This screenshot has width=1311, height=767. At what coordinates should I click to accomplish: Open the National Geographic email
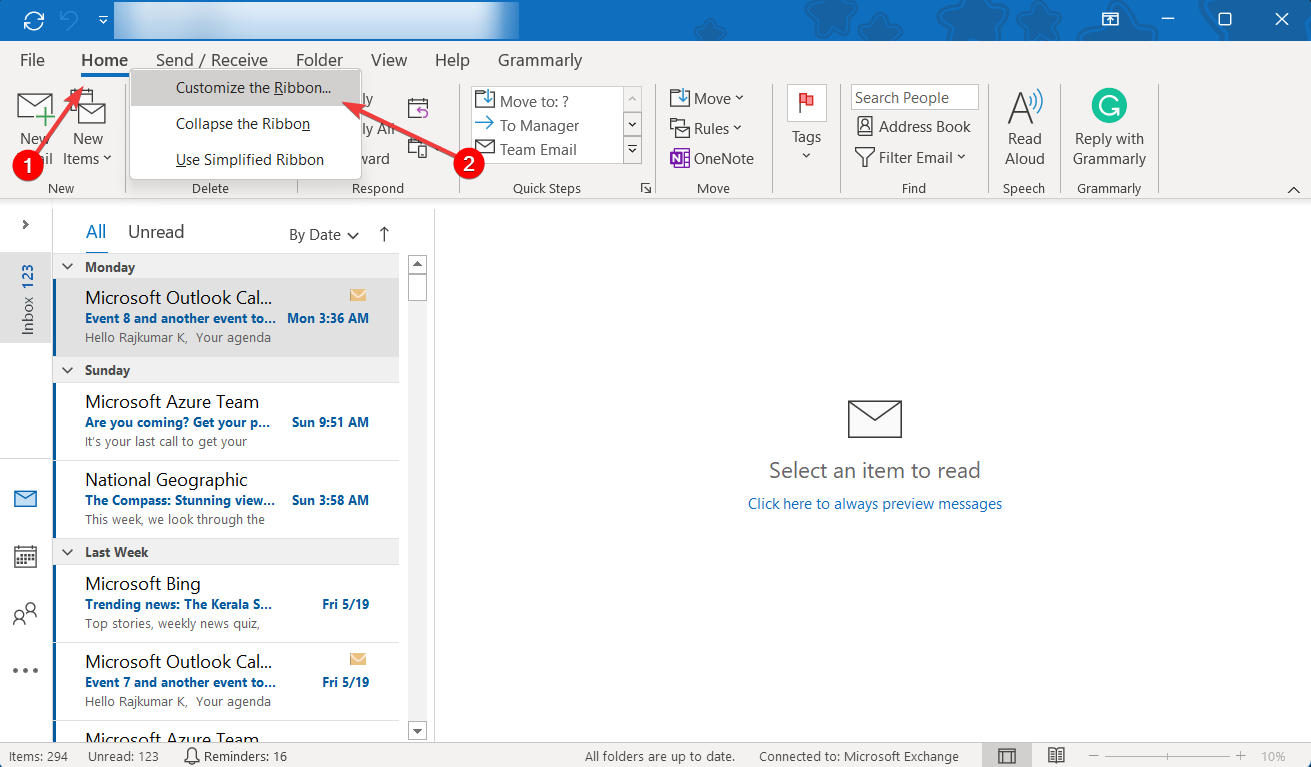[226, 499]
